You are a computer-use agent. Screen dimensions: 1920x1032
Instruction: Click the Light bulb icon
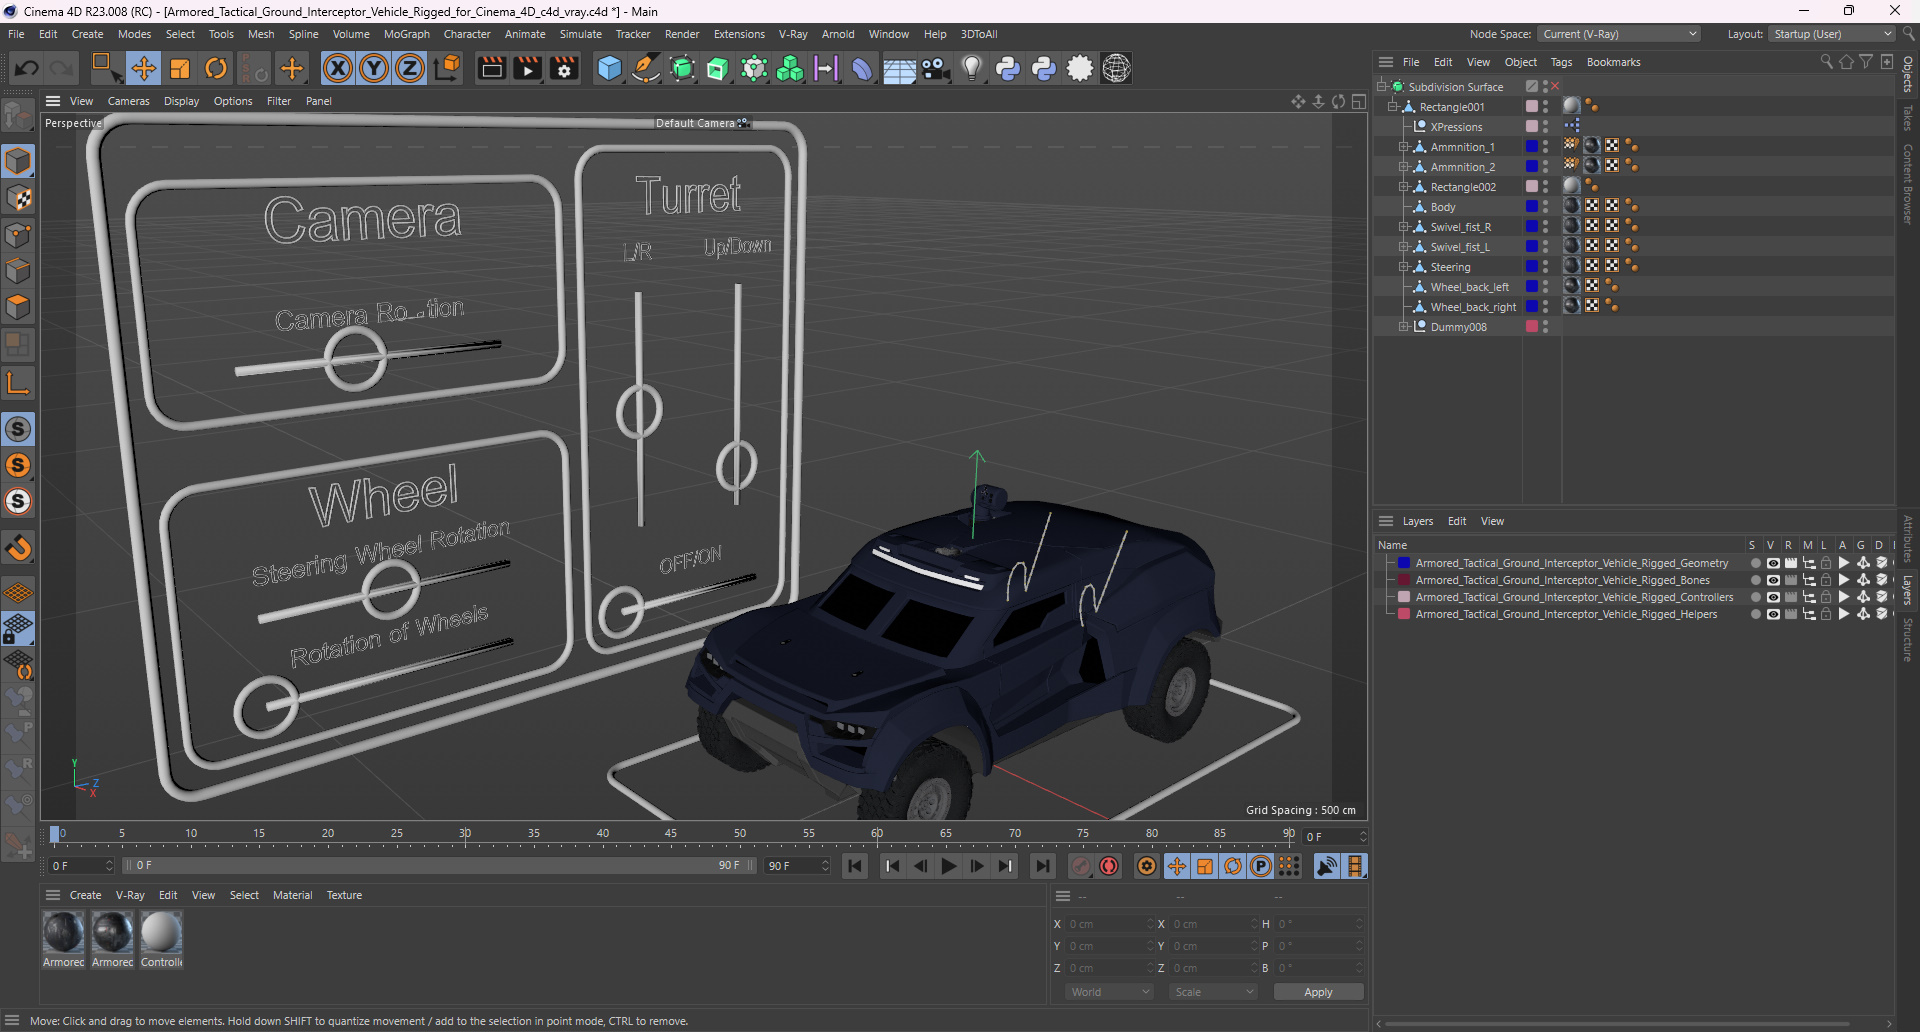(972, 68)
